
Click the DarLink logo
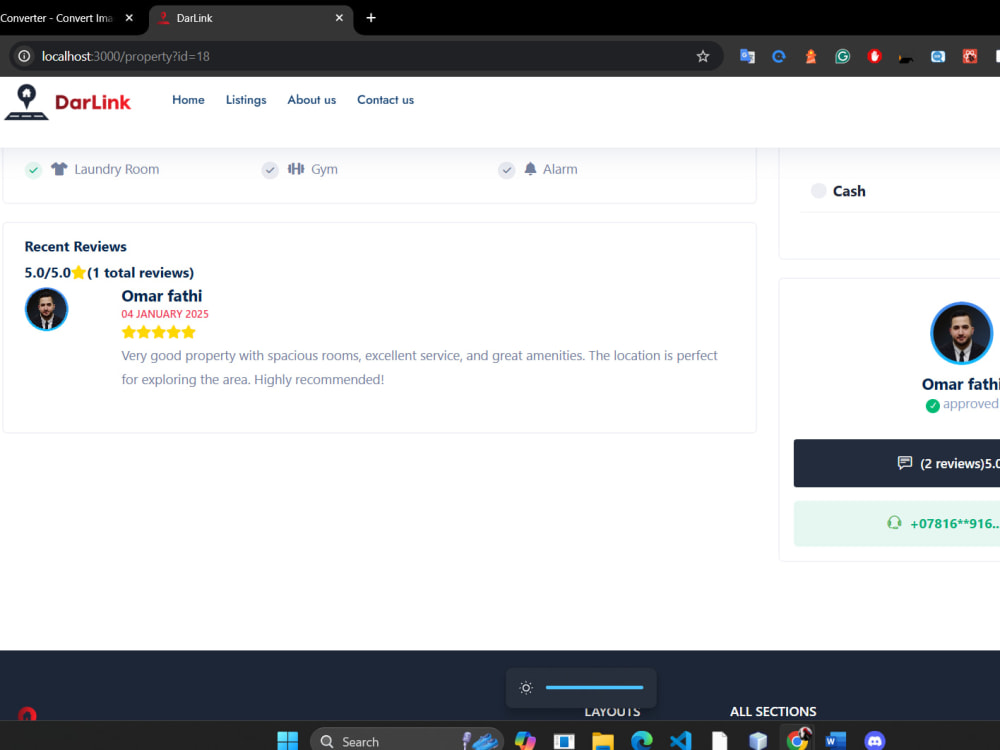pos(68,102)
